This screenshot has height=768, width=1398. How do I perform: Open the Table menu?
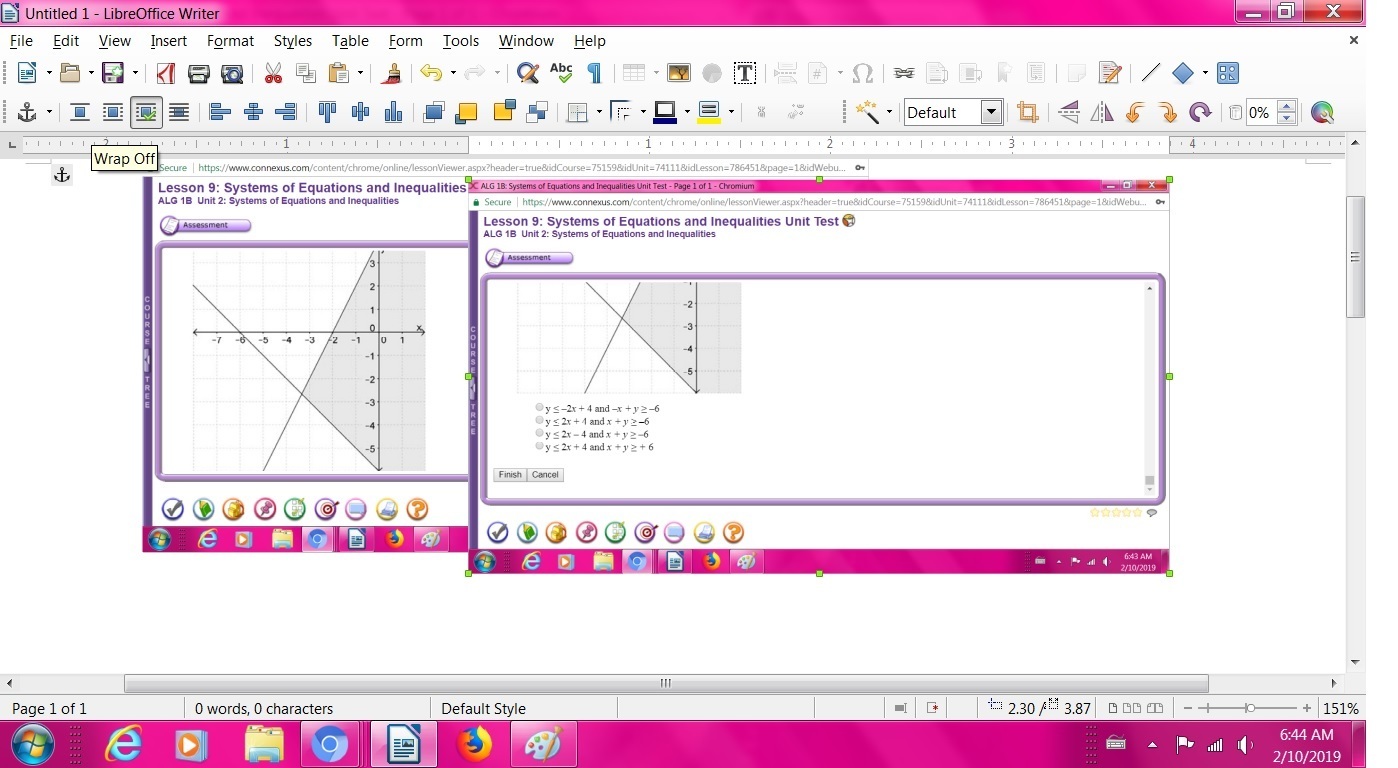click(x=350, y=41)
